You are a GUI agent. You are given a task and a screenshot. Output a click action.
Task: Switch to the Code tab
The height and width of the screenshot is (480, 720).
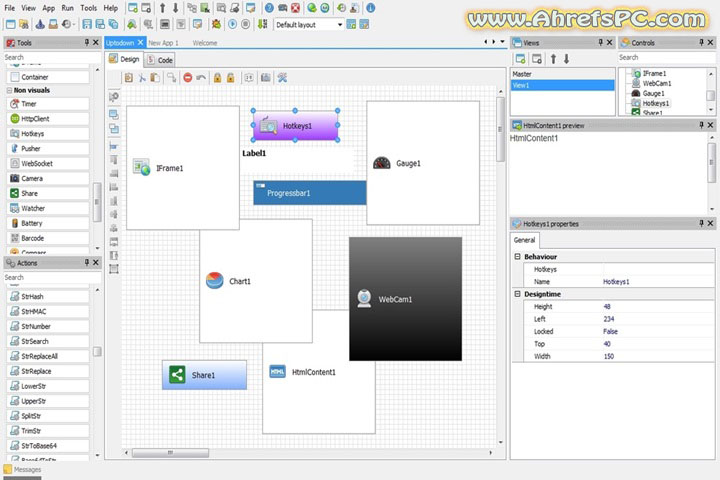[x=160, y=60]
